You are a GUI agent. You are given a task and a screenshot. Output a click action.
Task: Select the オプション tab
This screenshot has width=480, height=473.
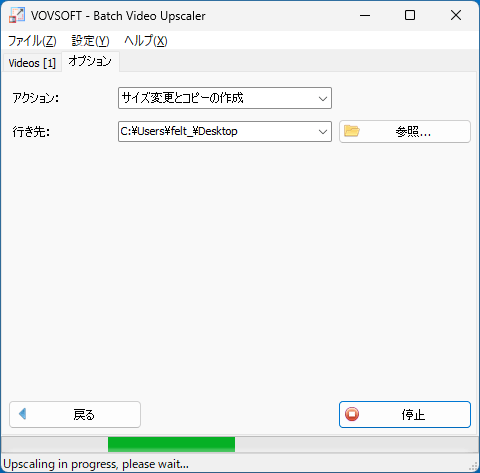click(x=90, y=61)
